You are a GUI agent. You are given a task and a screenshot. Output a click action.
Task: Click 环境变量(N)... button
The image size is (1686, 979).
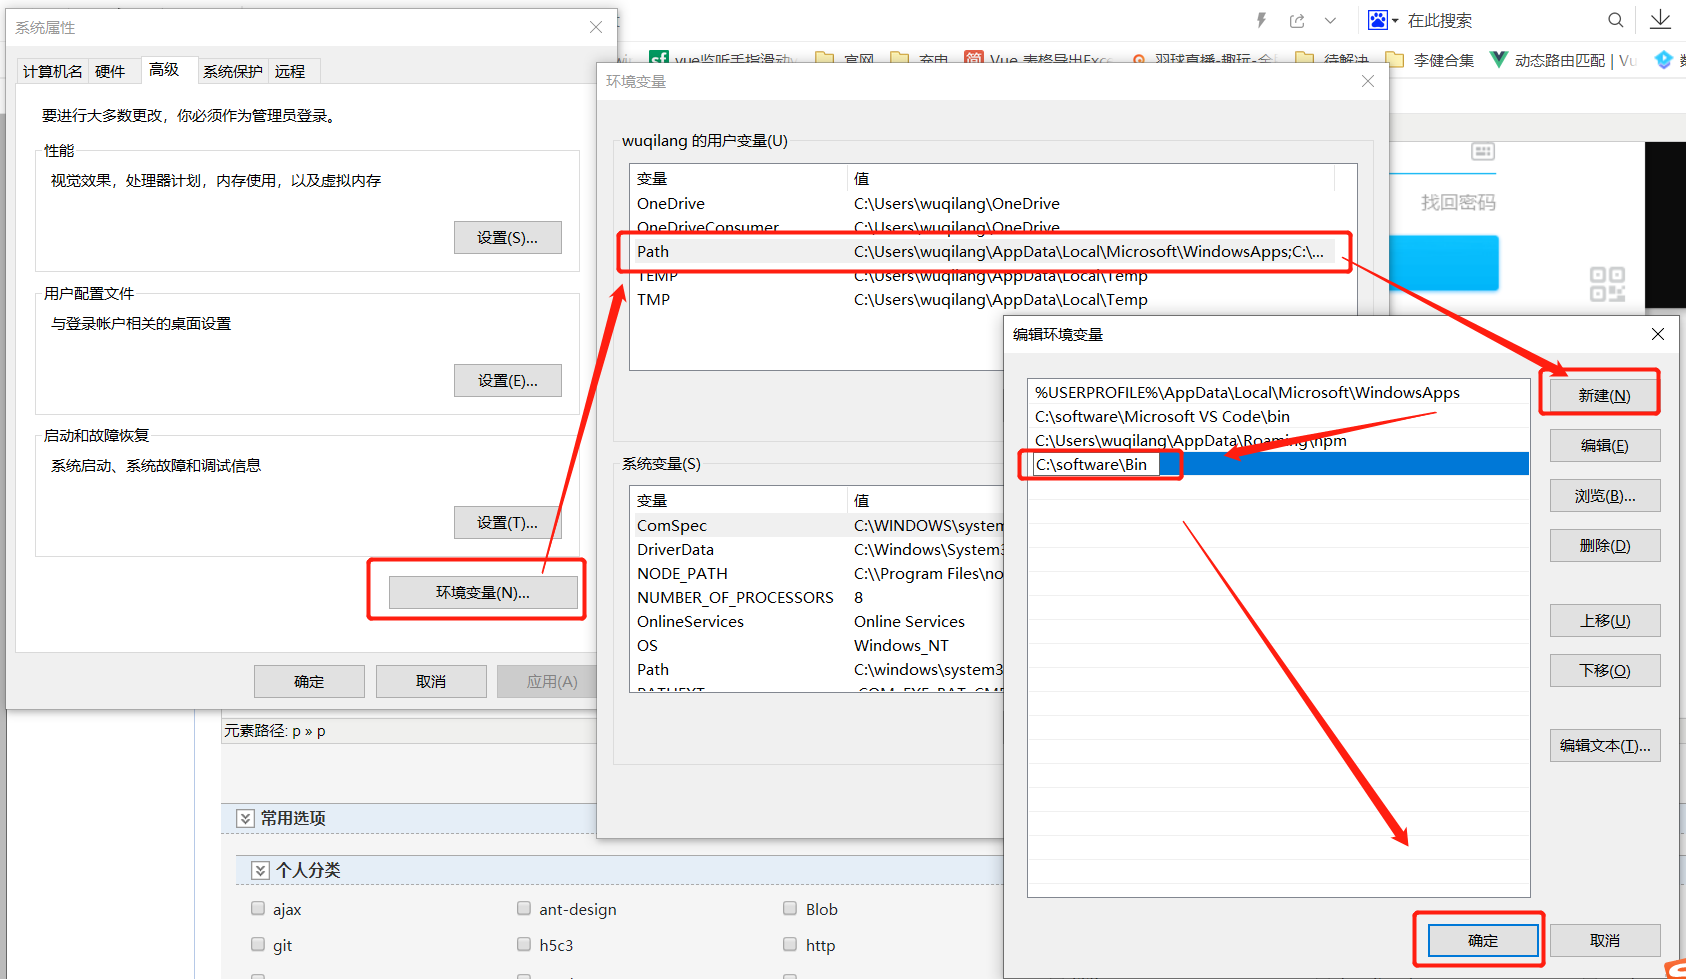(483, 592)
